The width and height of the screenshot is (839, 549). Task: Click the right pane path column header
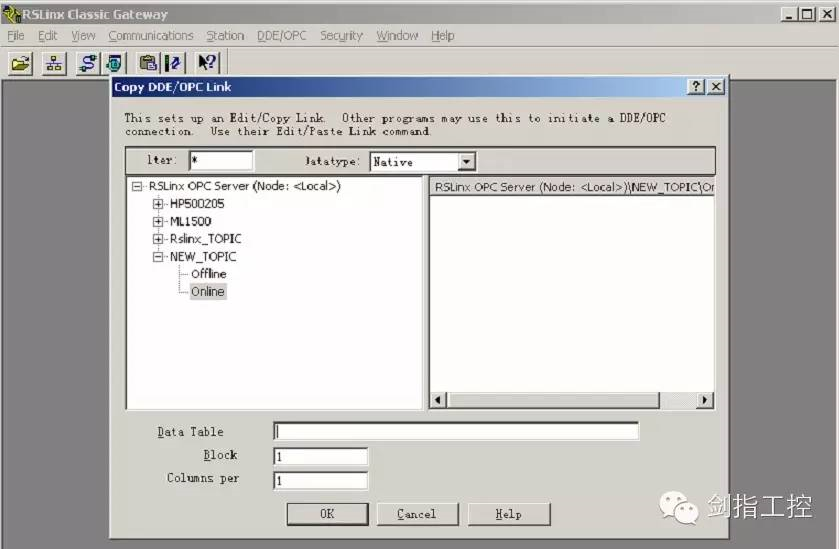pyautogui.click(x=572, y=187)
